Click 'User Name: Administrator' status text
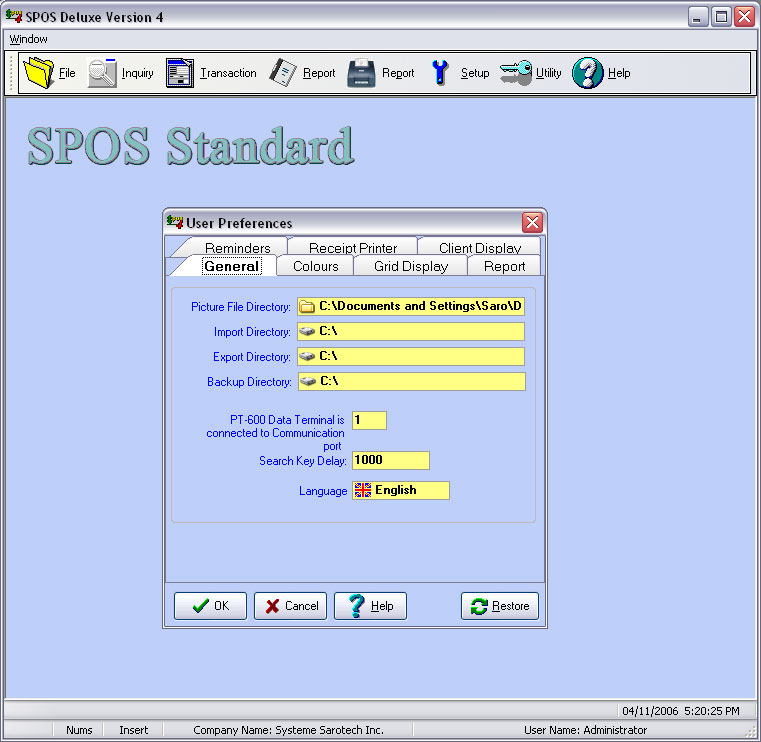This screenshot has height=742, width=761. point(585,730)
